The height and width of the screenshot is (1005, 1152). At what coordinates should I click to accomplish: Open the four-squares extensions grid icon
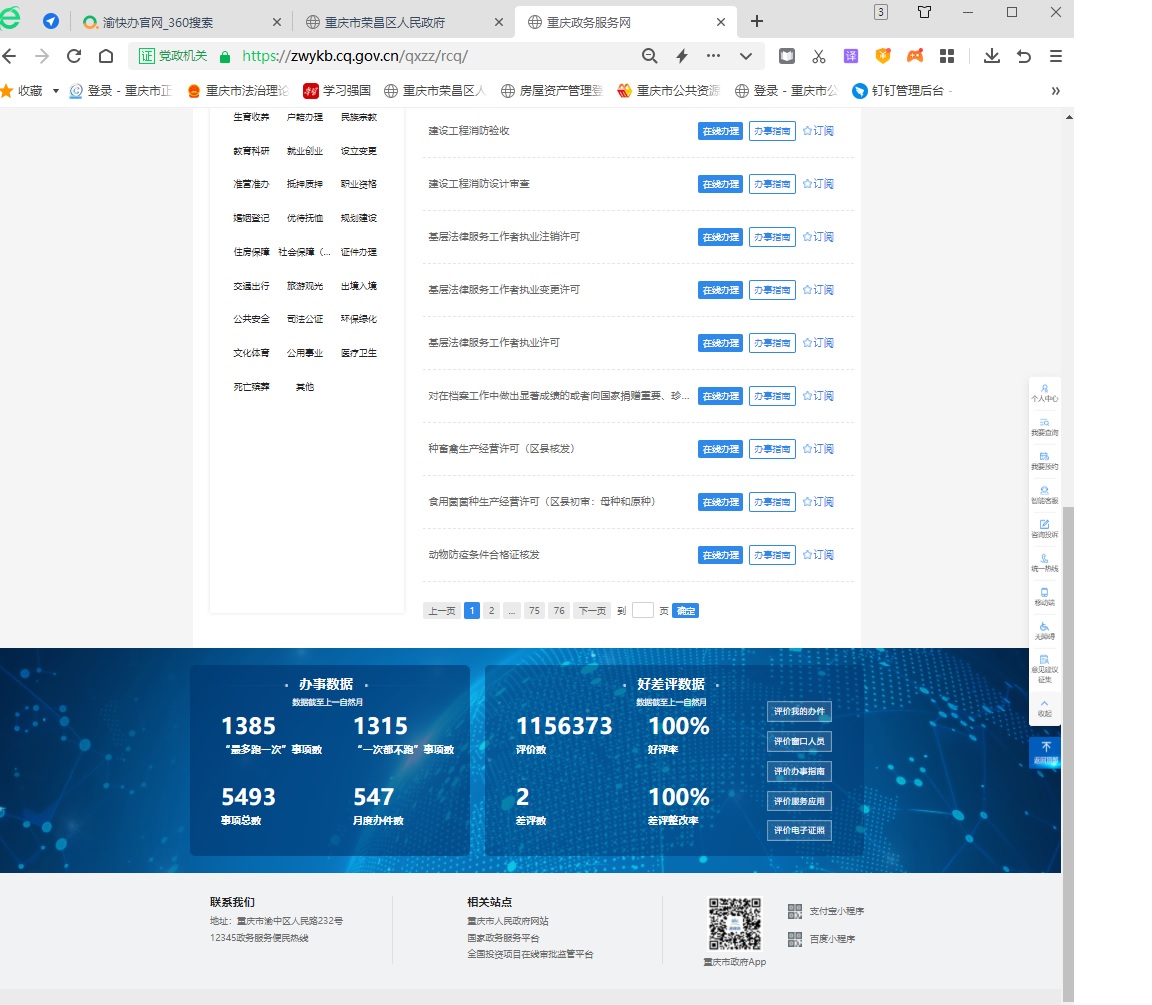click(x=947, y=56)
